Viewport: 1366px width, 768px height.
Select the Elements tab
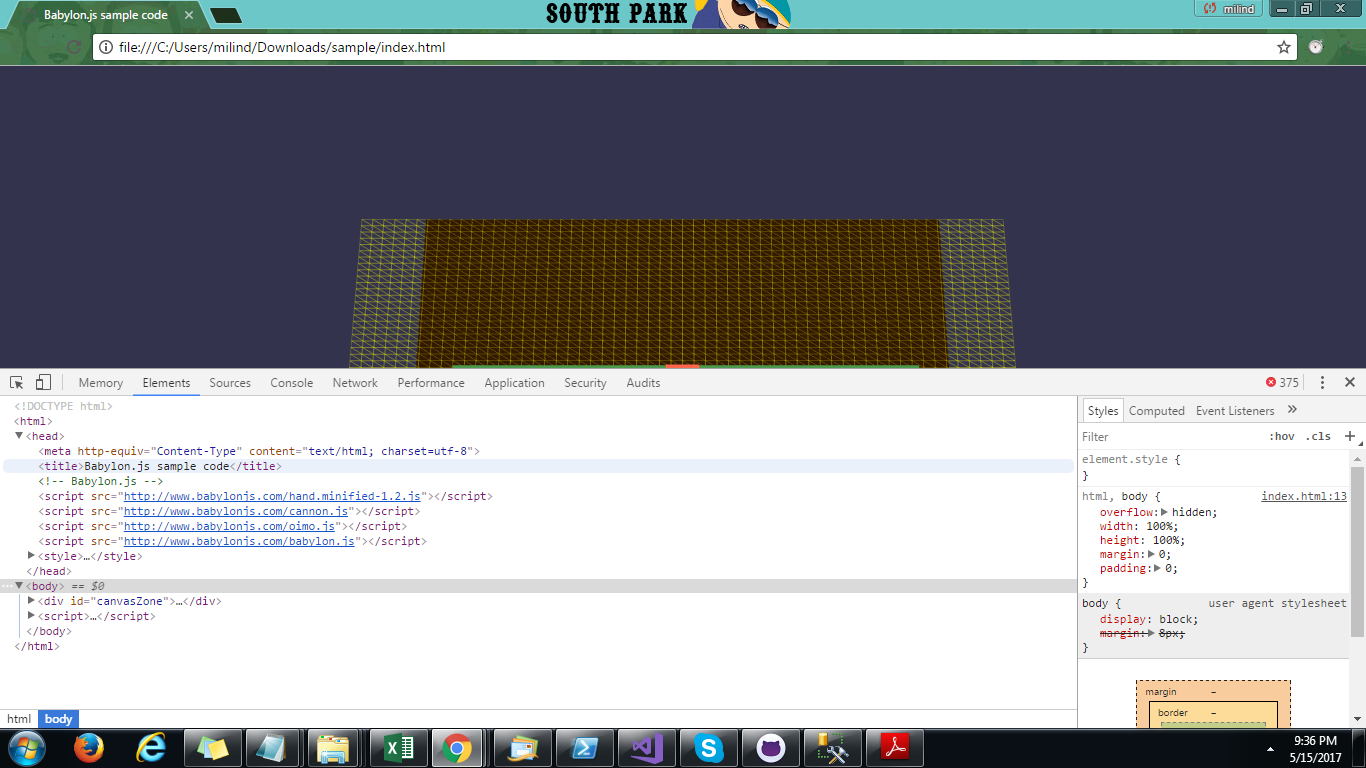[166, 383]
